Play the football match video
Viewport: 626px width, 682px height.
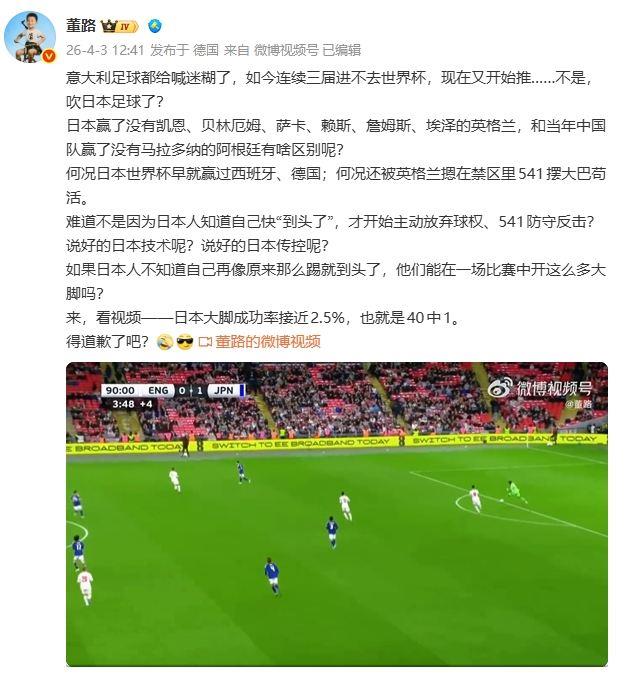click(x=337, y=514)
